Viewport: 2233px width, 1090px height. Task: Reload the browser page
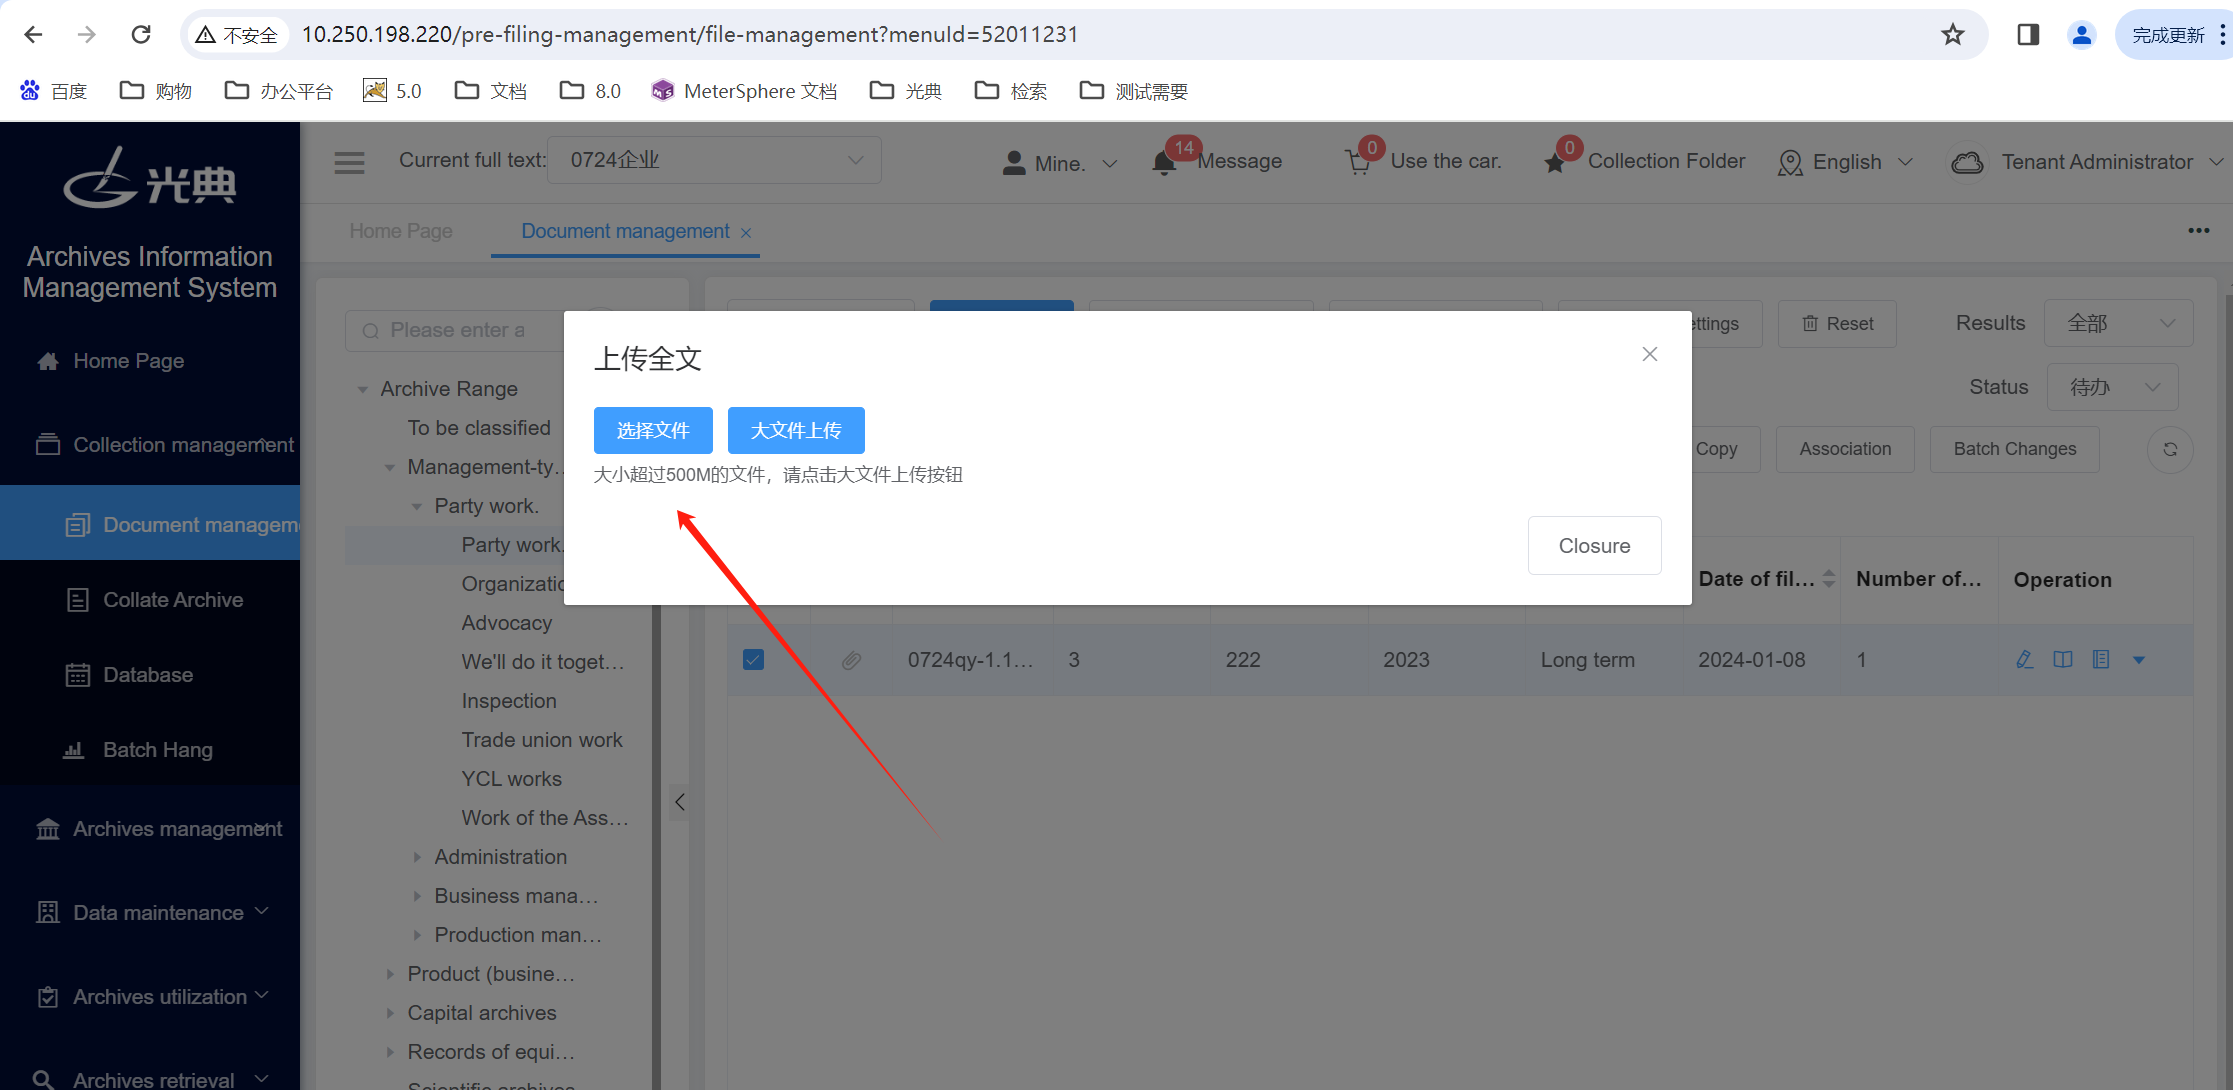[x=141, y=35]
